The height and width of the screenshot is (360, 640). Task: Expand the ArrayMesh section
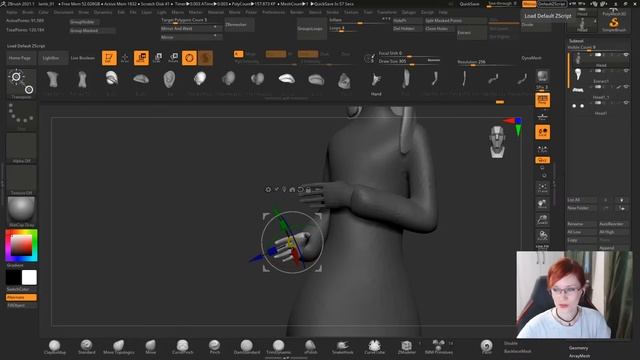(x=580, y=356)
